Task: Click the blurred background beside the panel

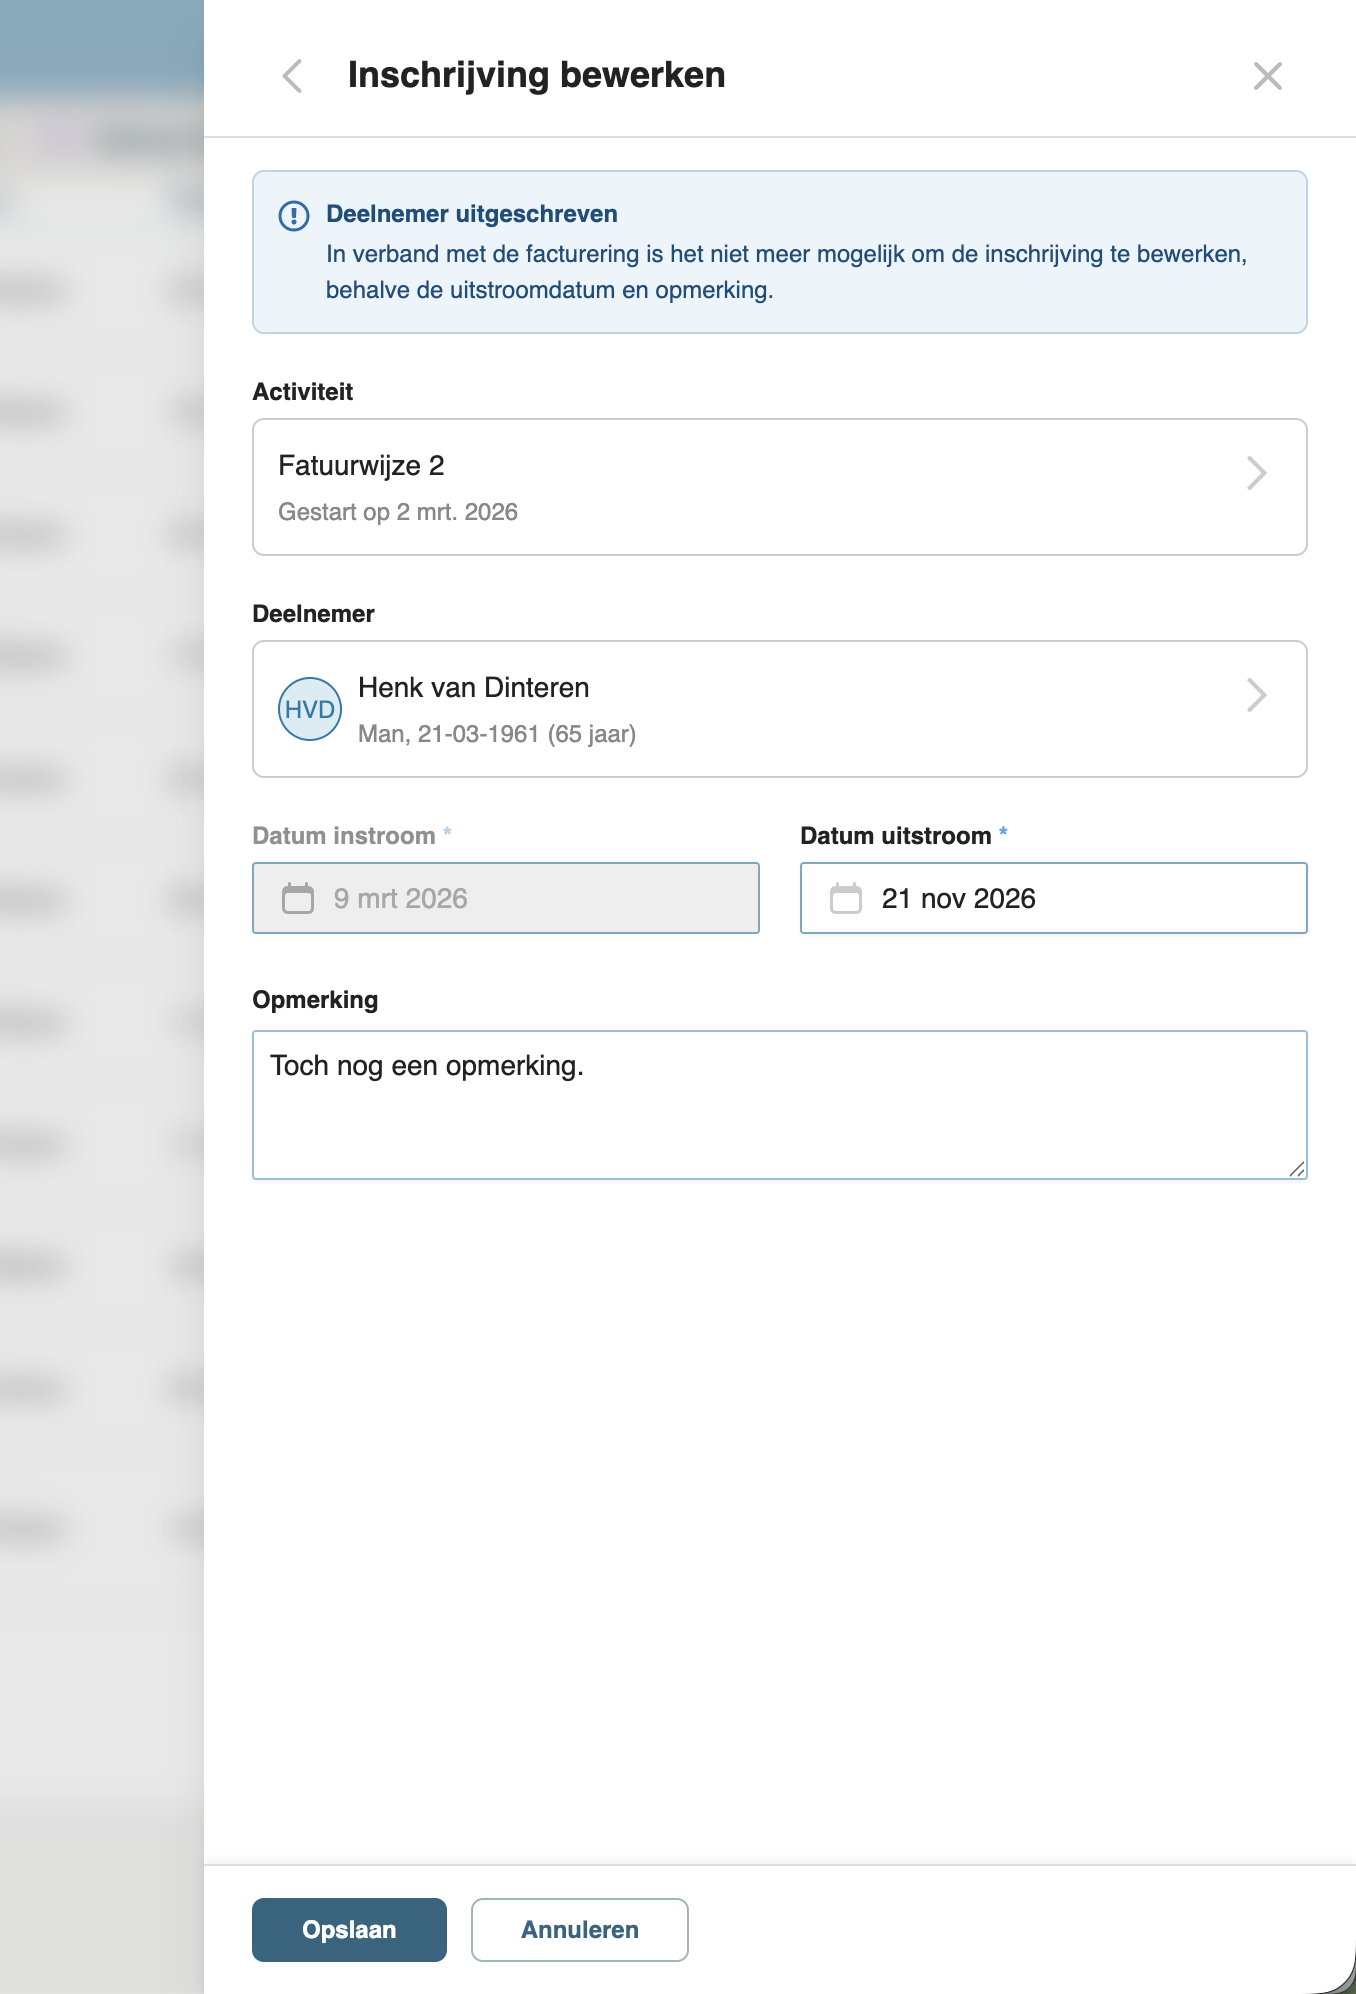Action: click(100, 1000)
